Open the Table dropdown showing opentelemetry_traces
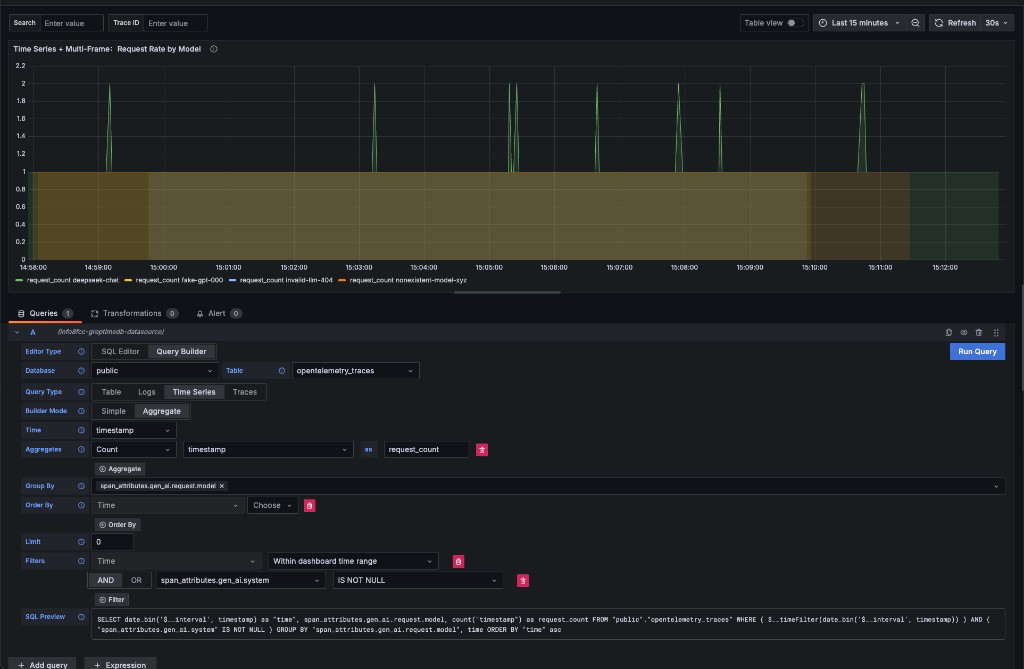The height and width of the screenshot is (669, 1024). pos(355,370)
